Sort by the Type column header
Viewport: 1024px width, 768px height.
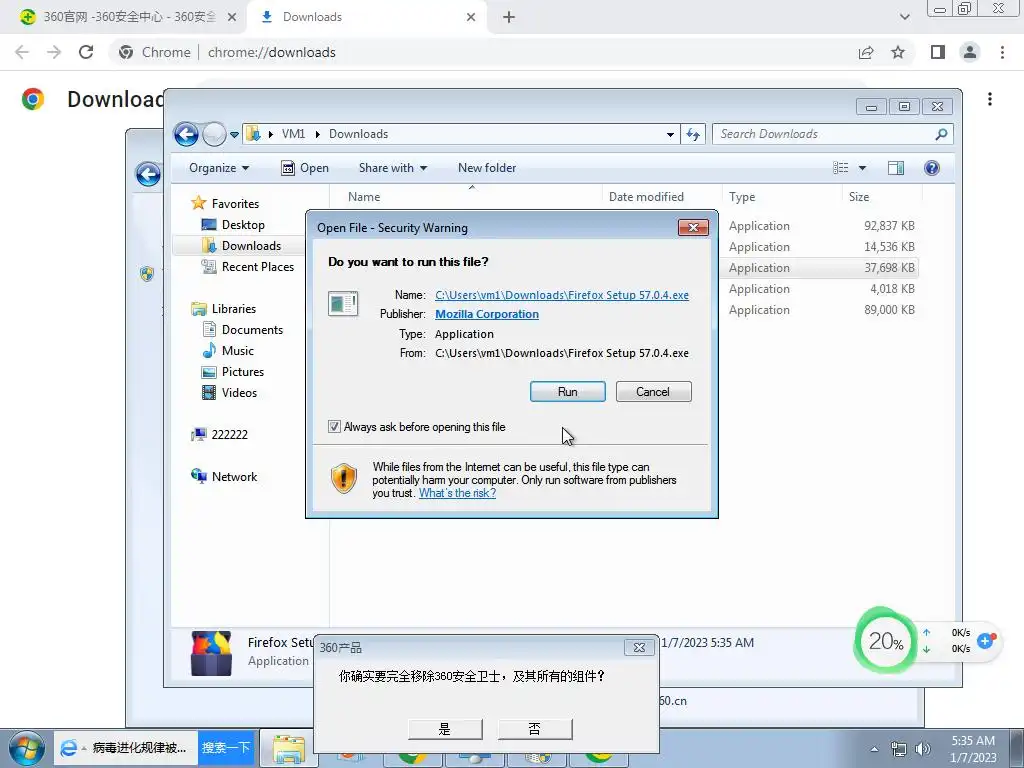click(x=781, y=197)
